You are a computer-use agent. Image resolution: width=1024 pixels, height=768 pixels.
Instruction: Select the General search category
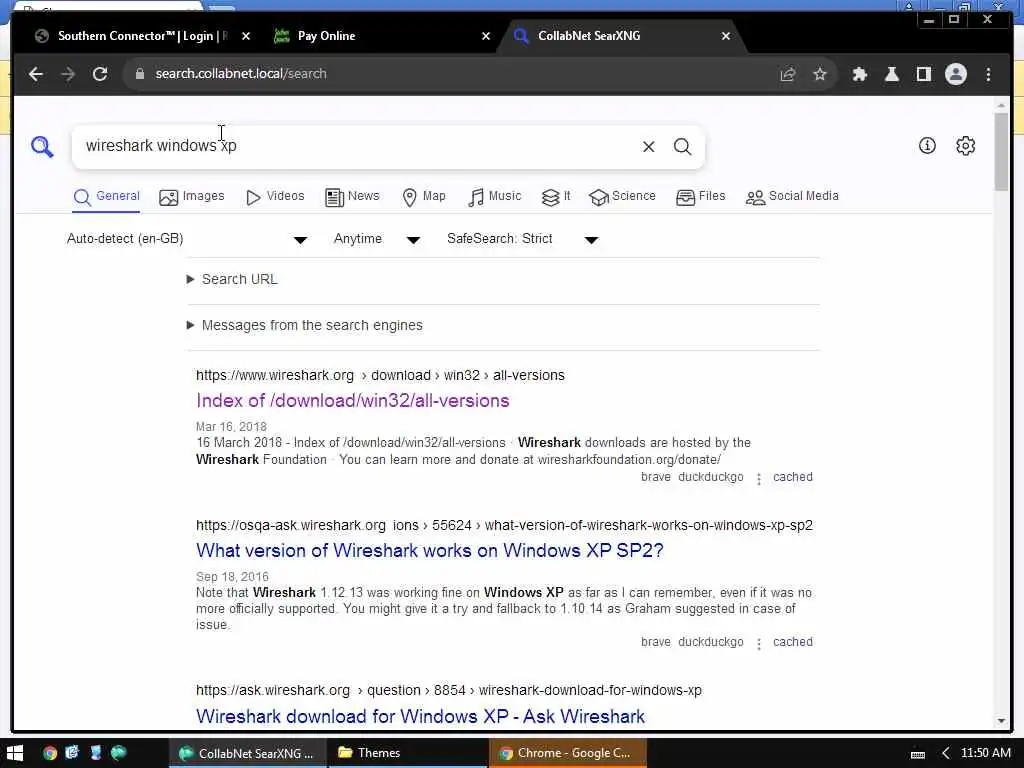click(x=106, y=197)
